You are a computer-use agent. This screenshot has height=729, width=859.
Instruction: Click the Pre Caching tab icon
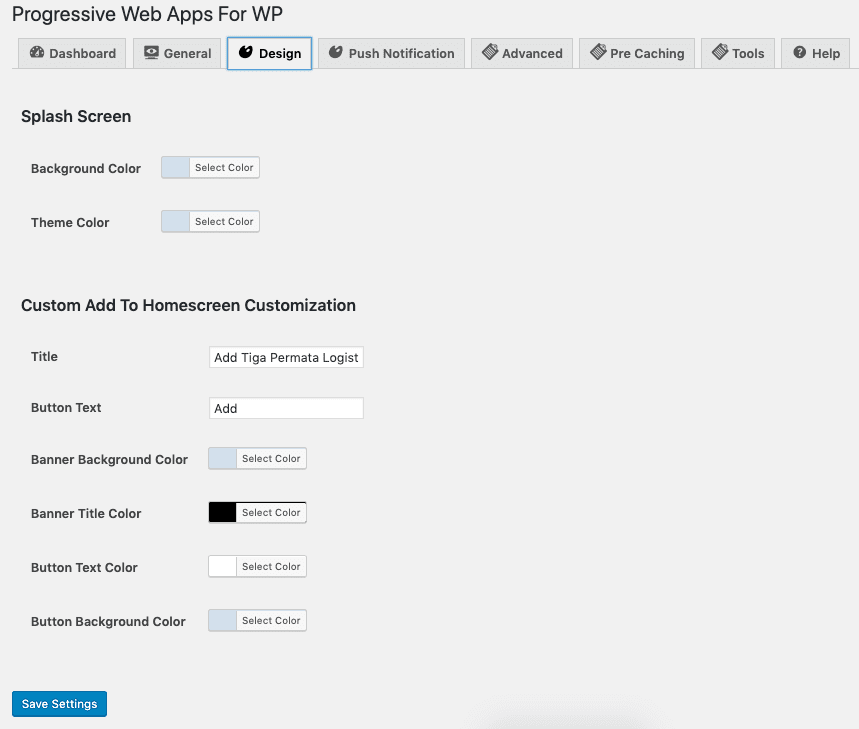point(598,53)
